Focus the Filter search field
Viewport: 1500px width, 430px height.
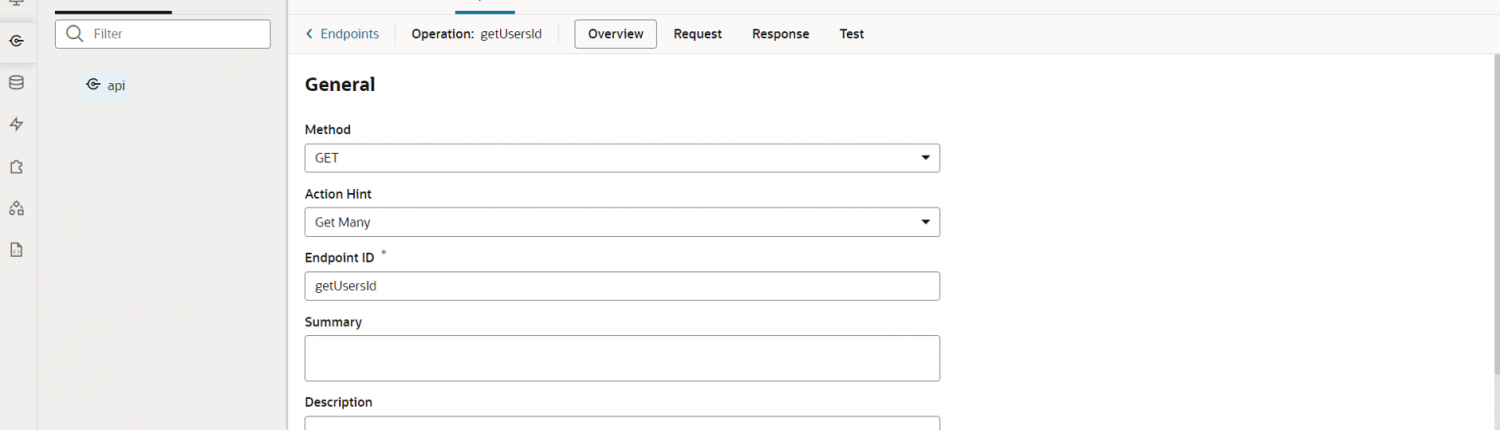[175, 34]
